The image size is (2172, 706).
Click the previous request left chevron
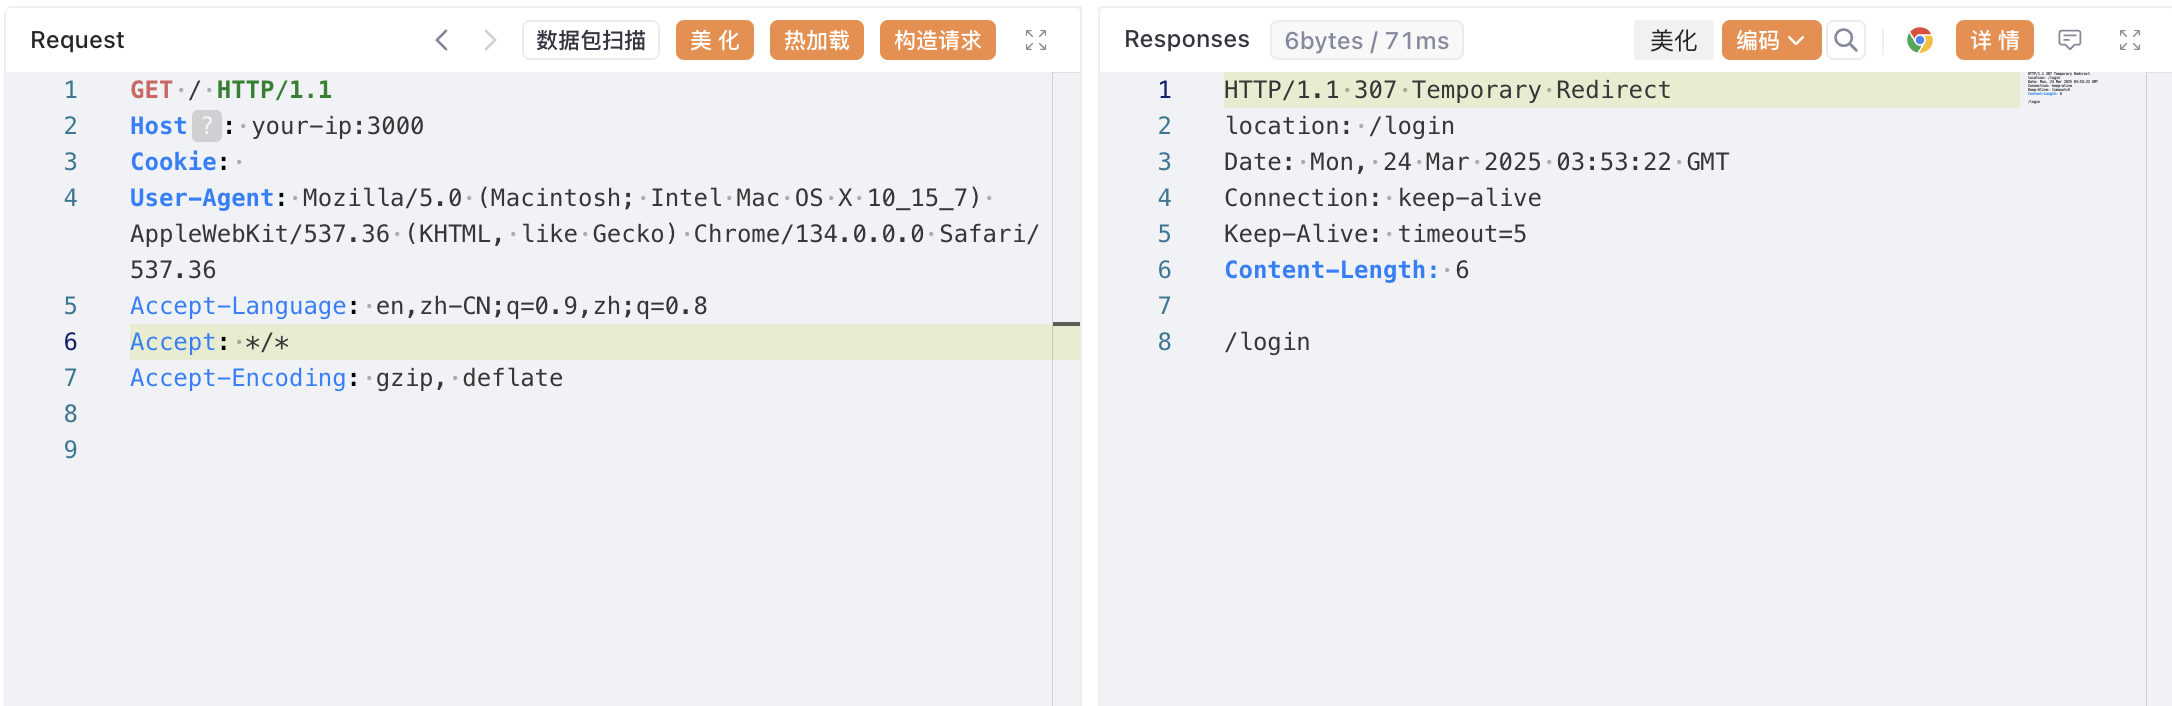pyautogui.click(x=442, y=40)
